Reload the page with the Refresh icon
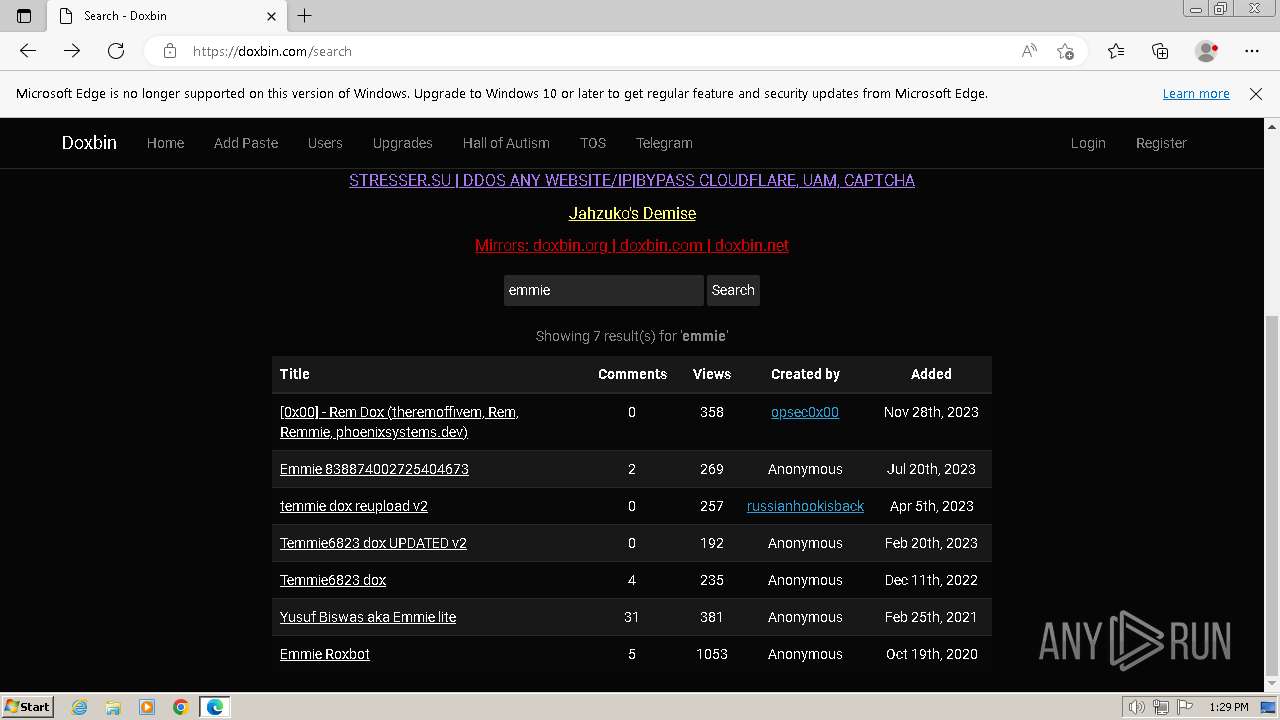Viewport: 1280px width, 720px height. click(x=116, y=51)
